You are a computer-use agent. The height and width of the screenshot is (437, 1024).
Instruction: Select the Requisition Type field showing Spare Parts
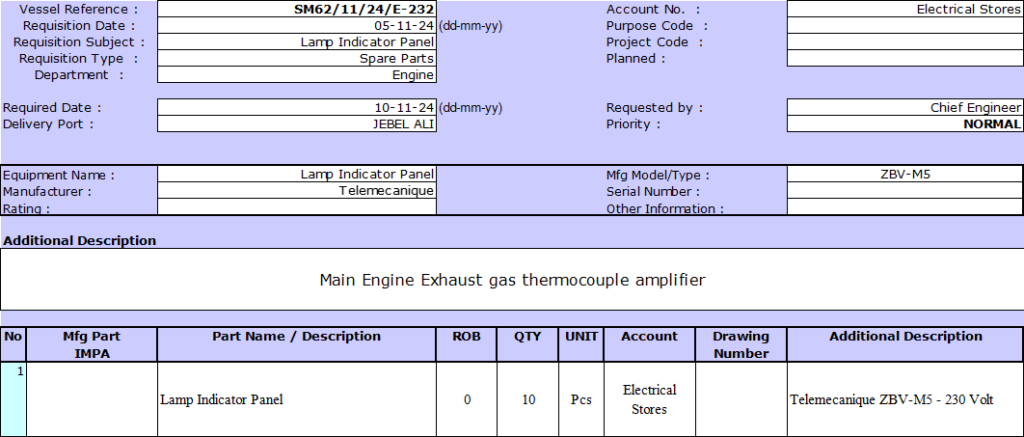pyautogui.click(x=297, y=58)
